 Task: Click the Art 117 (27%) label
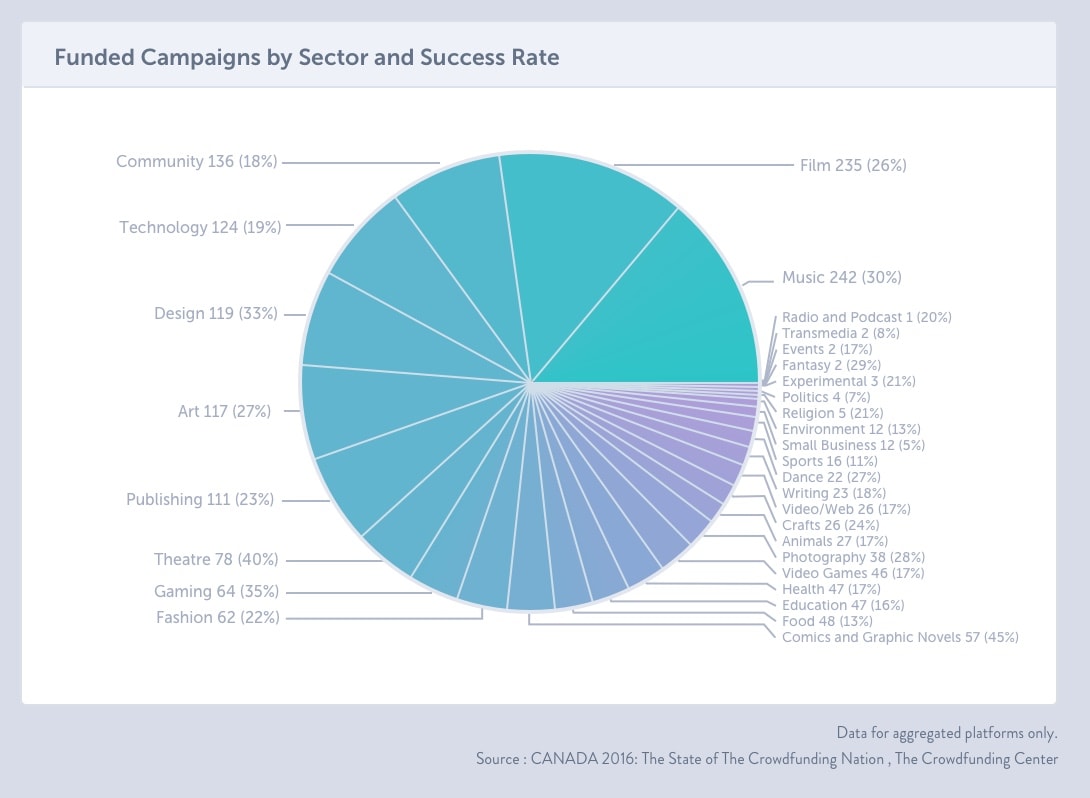(224, 411)
